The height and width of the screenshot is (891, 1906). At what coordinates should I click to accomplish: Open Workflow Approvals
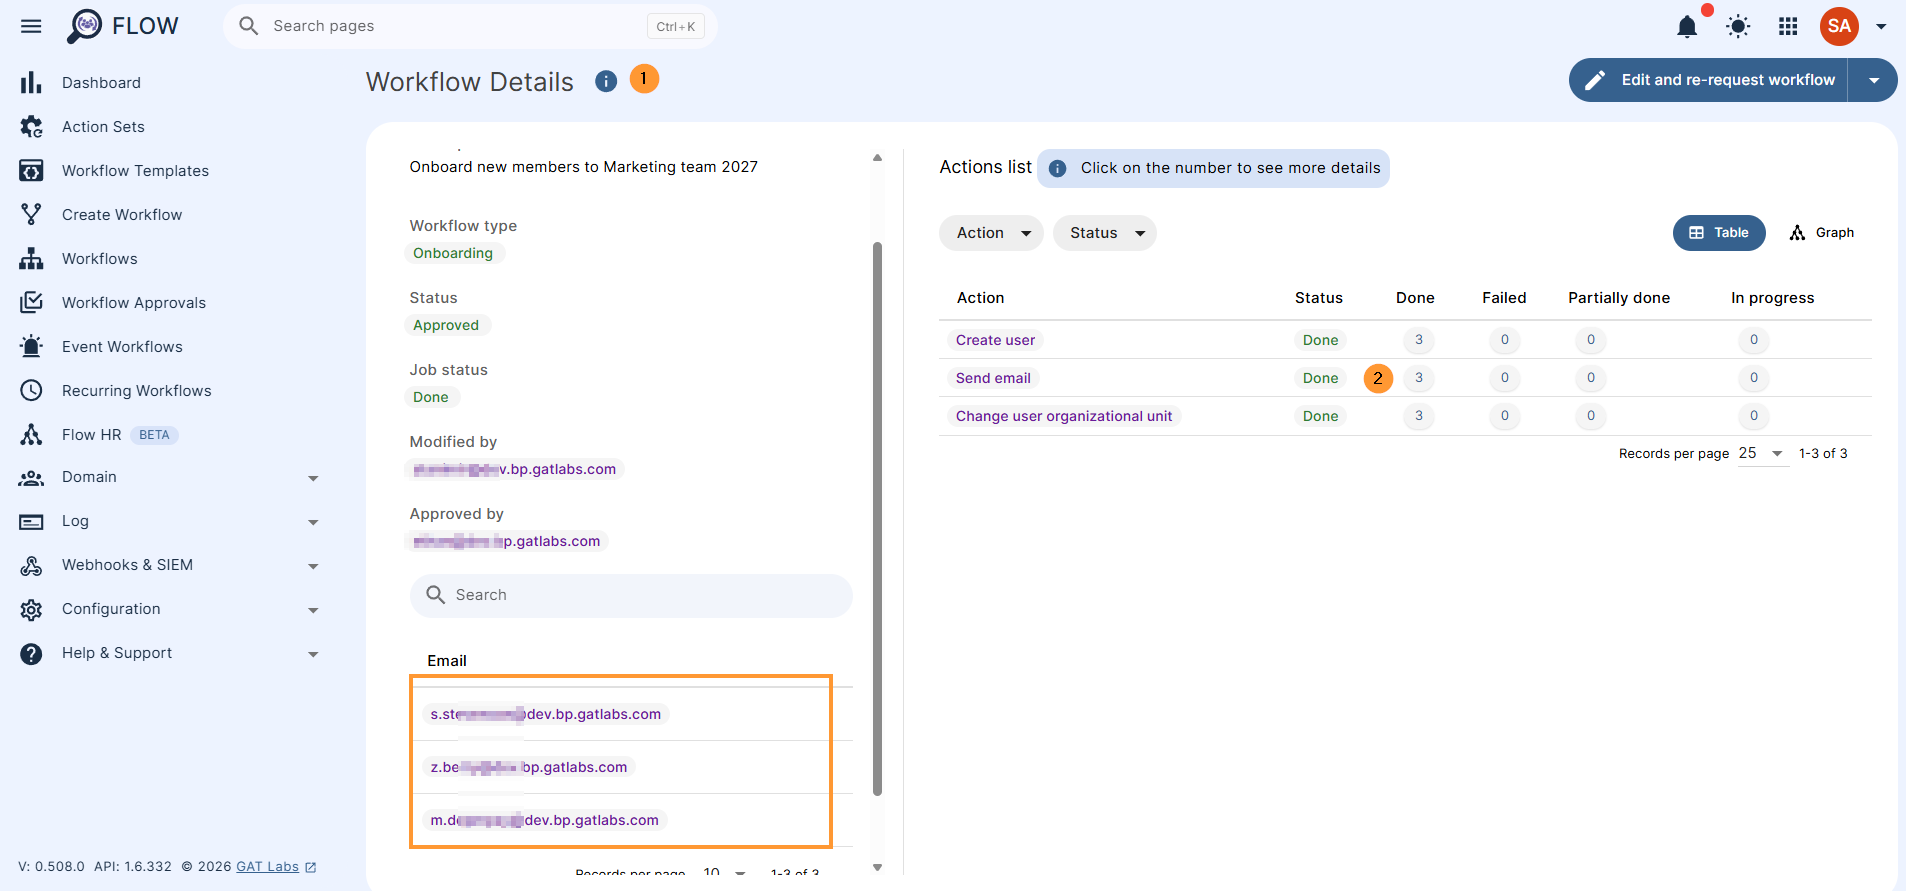pyautogui.click(x=134, y=302)
